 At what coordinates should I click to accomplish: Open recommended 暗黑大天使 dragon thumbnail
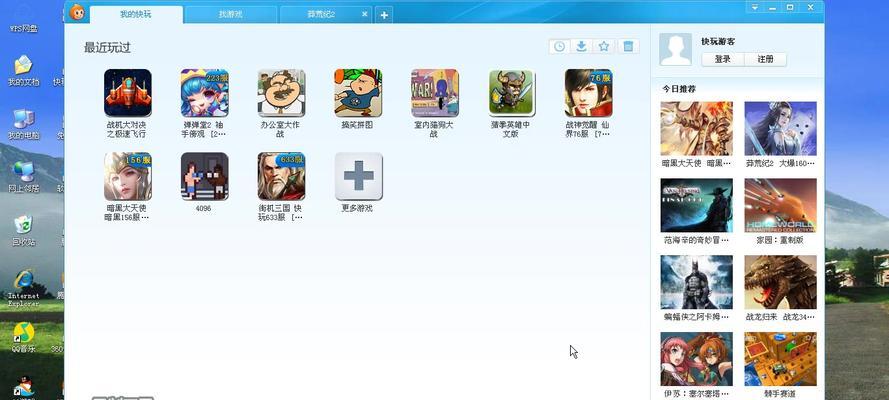tap(696, 129)
